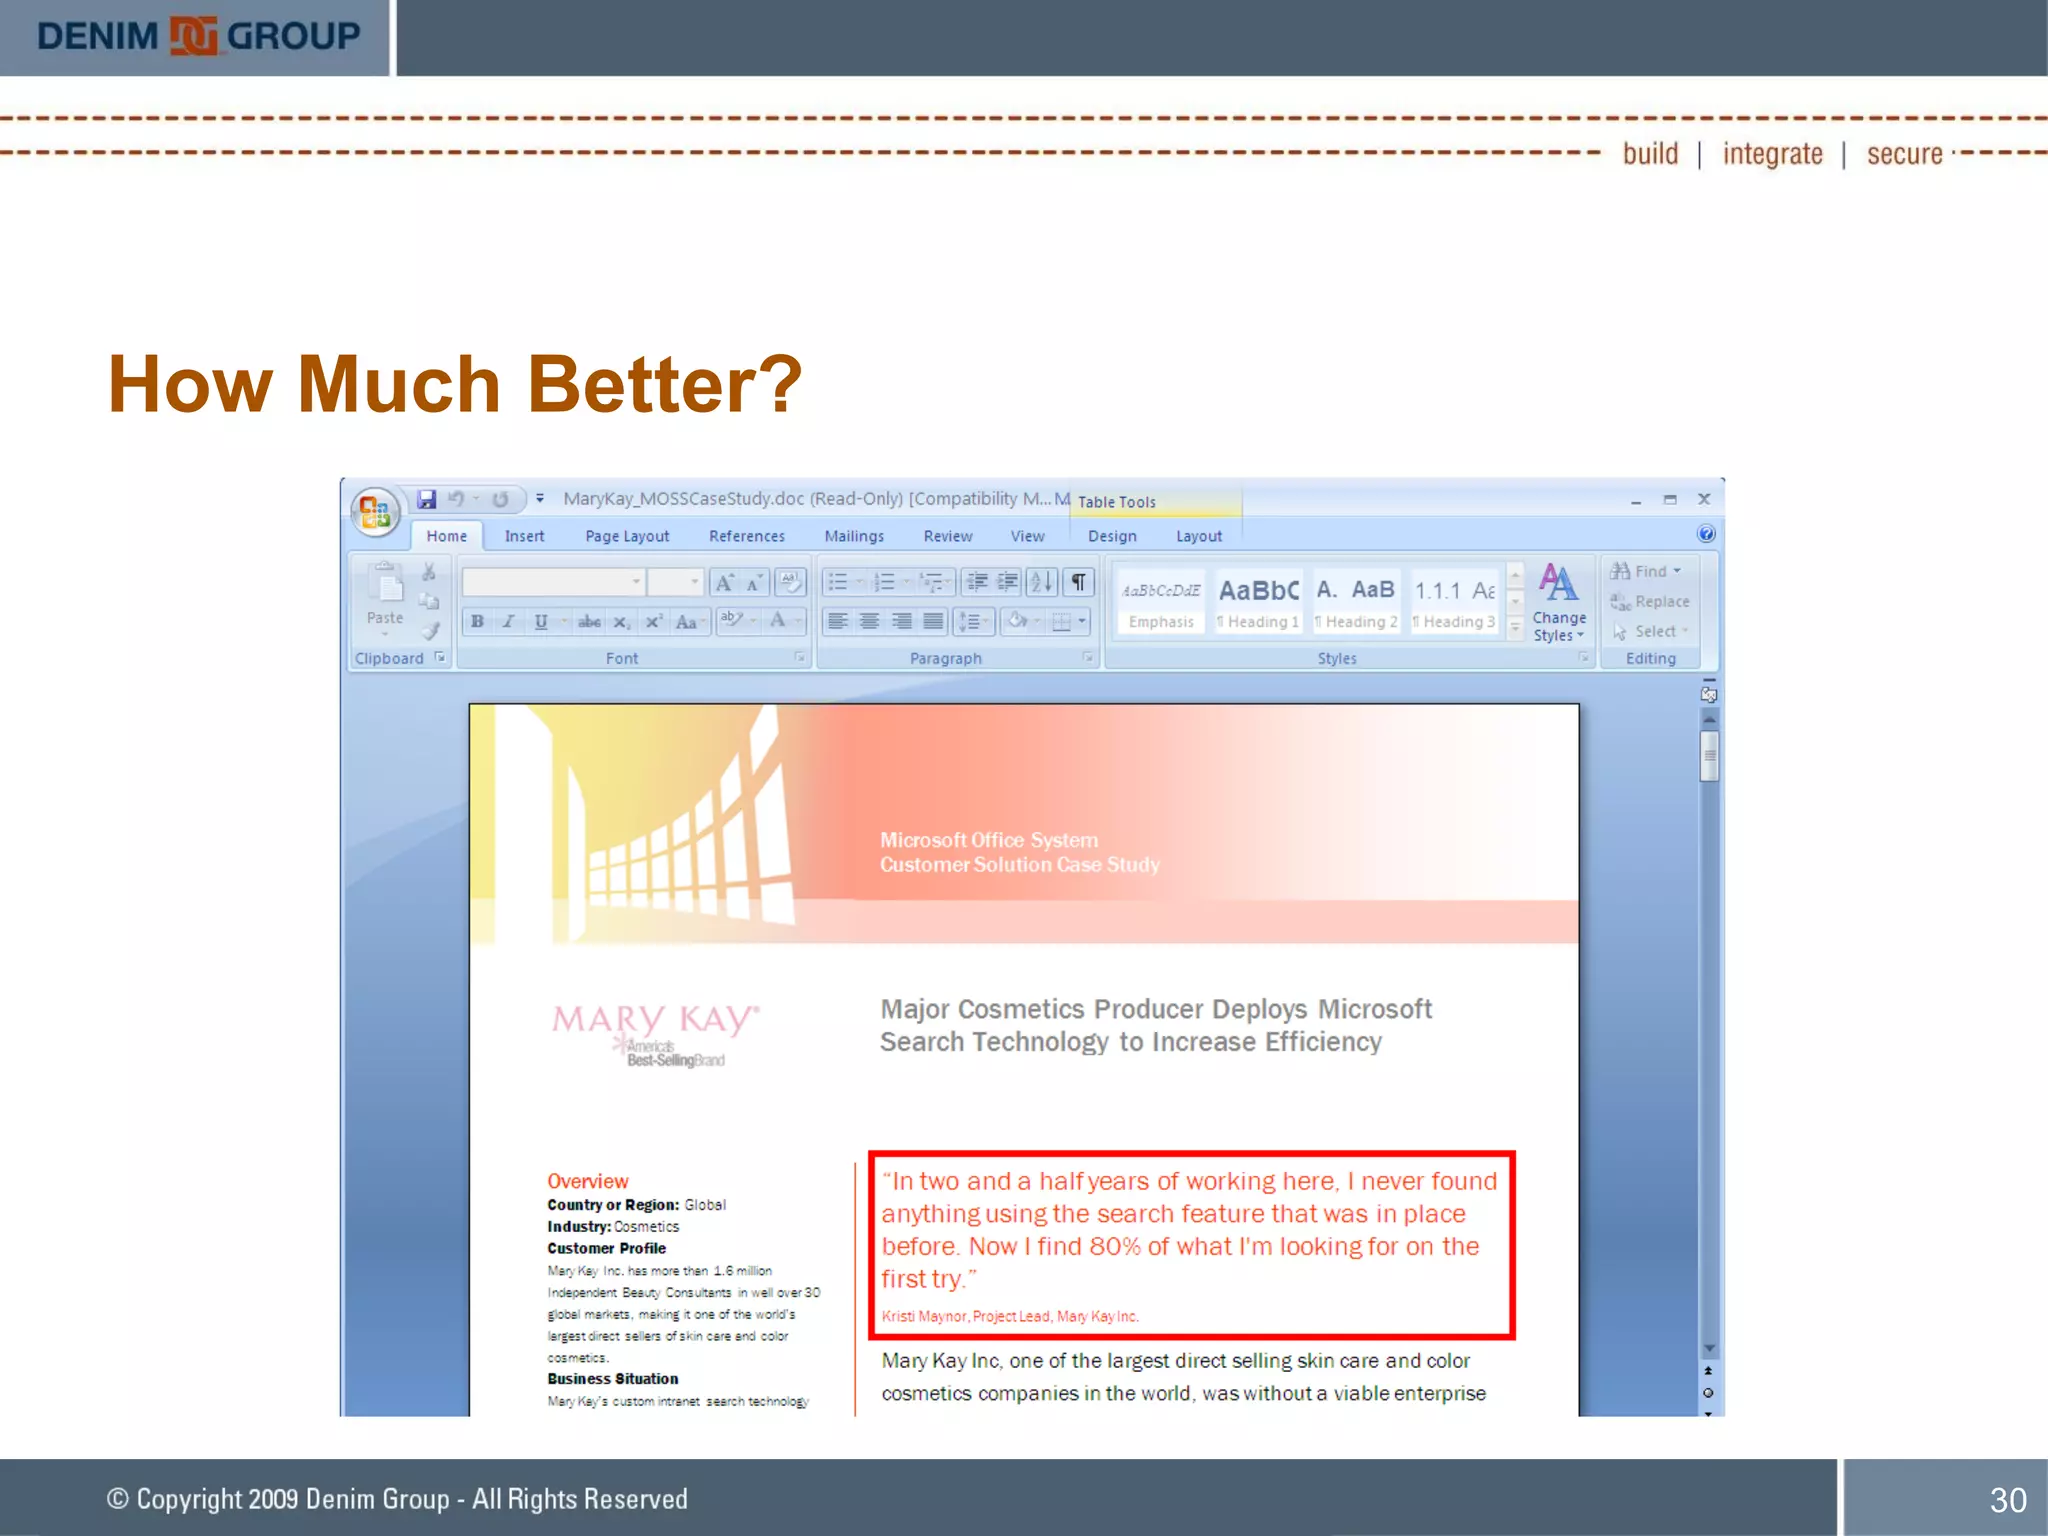Click the Save icon in Quick Access

[x=427, y=499]
